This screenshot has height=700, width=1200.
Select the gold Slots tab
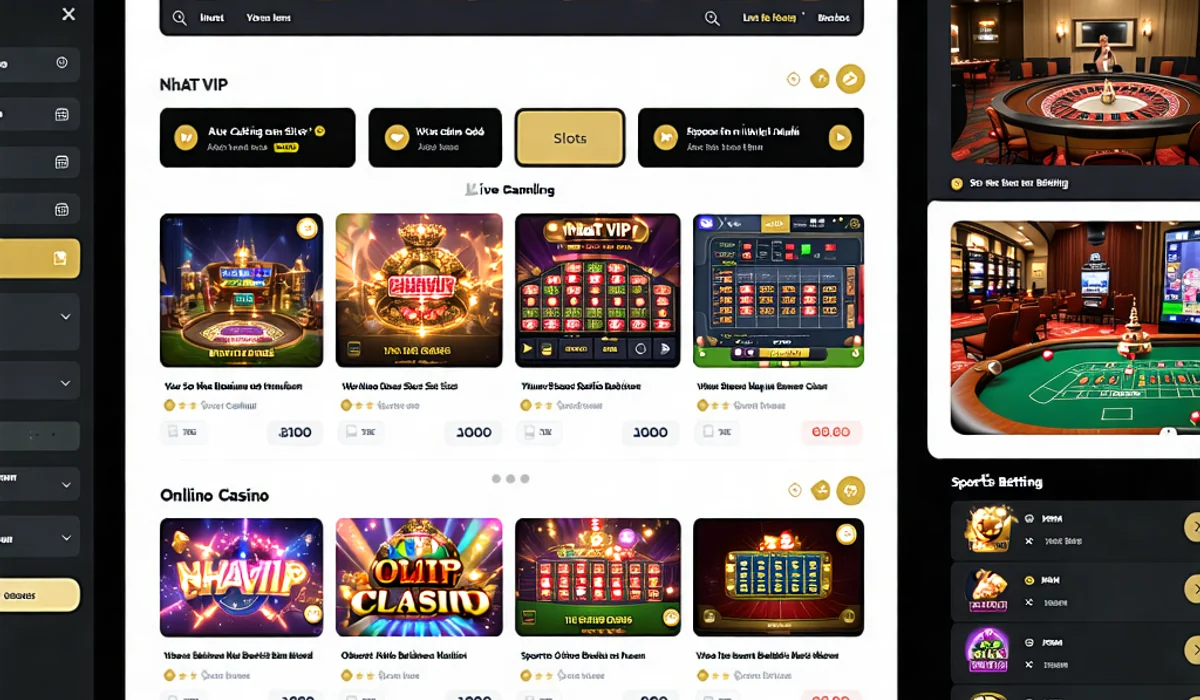tap(570, 138)
